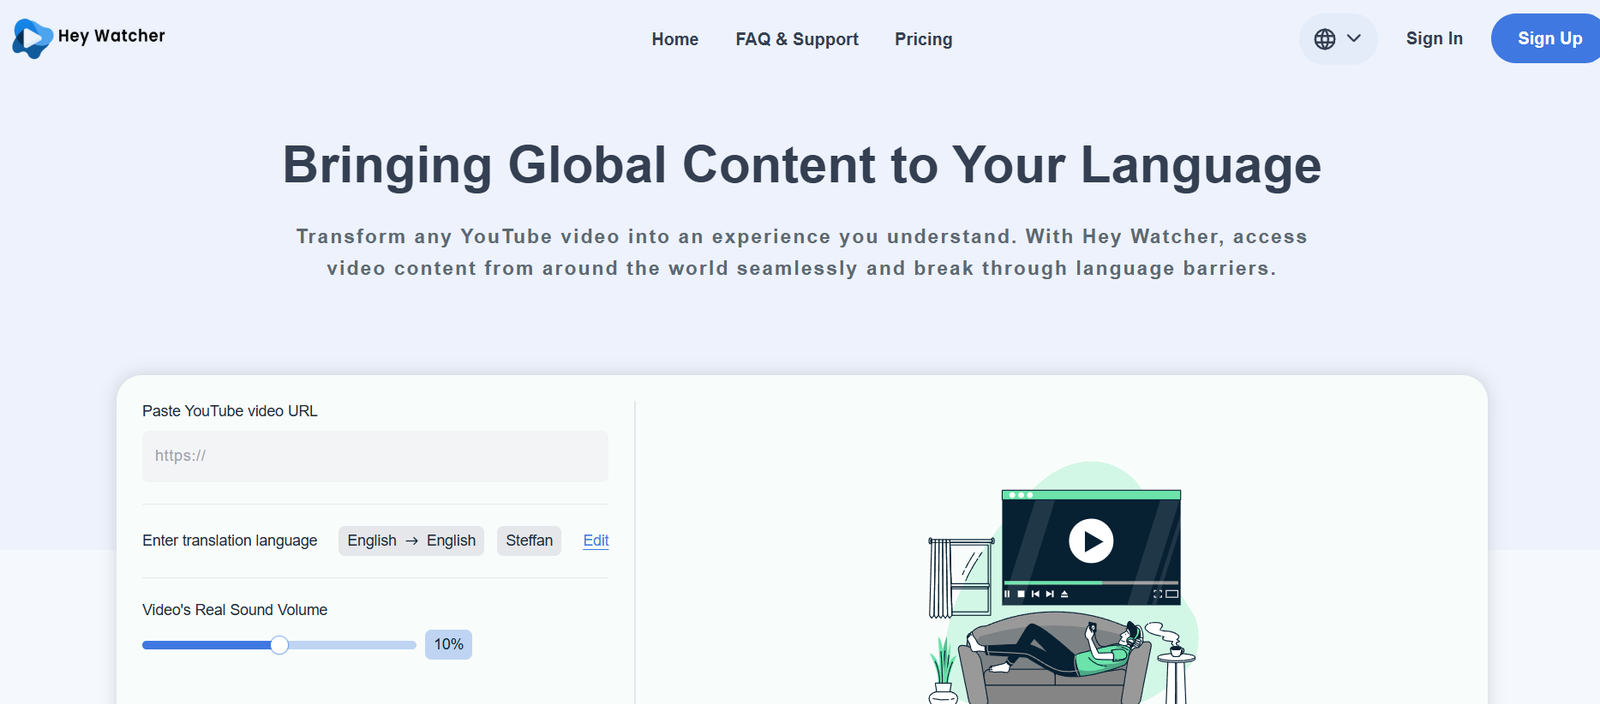The width and height of the screenshot is (1600, 704).
Task: Click the skip-to-next icon in the illustration
Action: 1049,594
